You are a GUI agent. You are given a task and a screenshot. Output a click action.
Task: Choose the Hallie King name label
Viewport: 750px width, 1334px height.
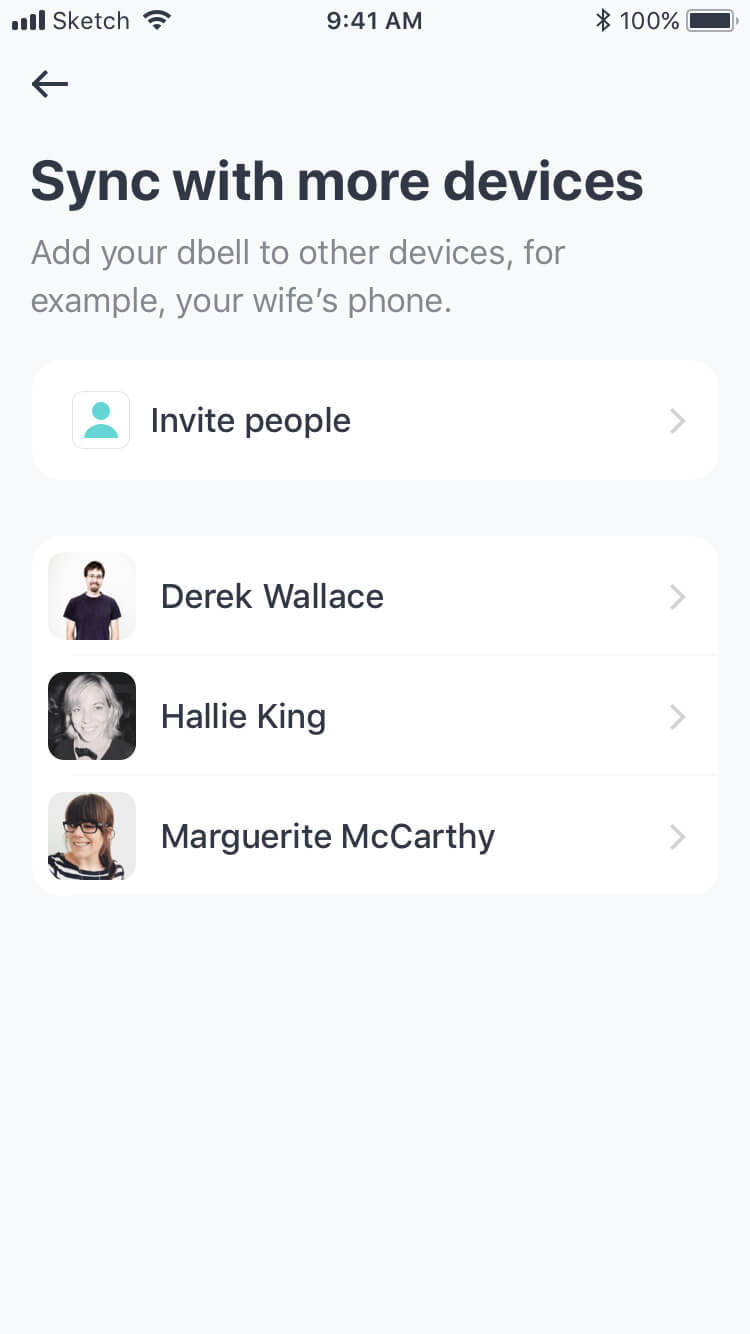point(243,717)
